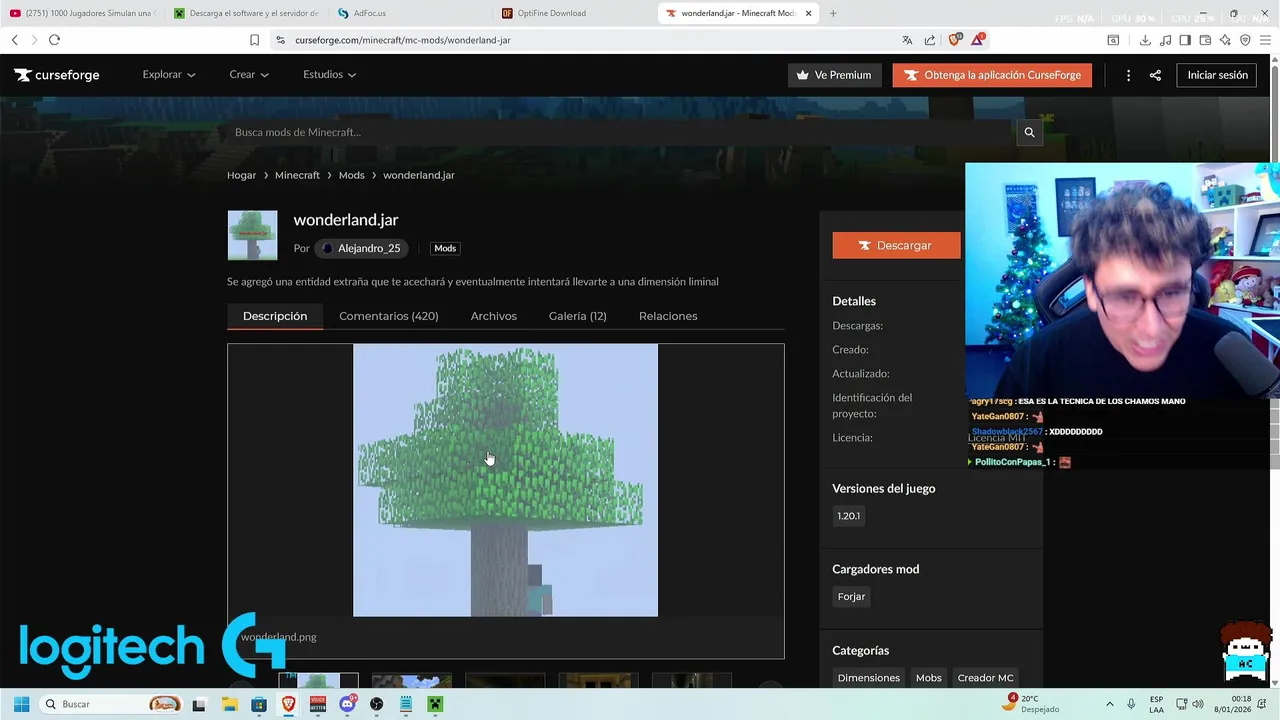This screenshot has width=1280, height=720.
Task: Open OBS Studio from taskbar
Action: (x=376, y=704)
